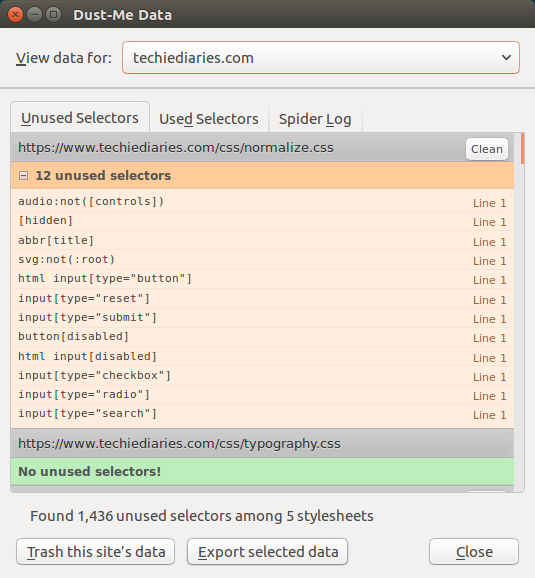This screenshot has width=535, height=578.
Task: Select the html input[disabled] selector row
Action: click(263, 356)
